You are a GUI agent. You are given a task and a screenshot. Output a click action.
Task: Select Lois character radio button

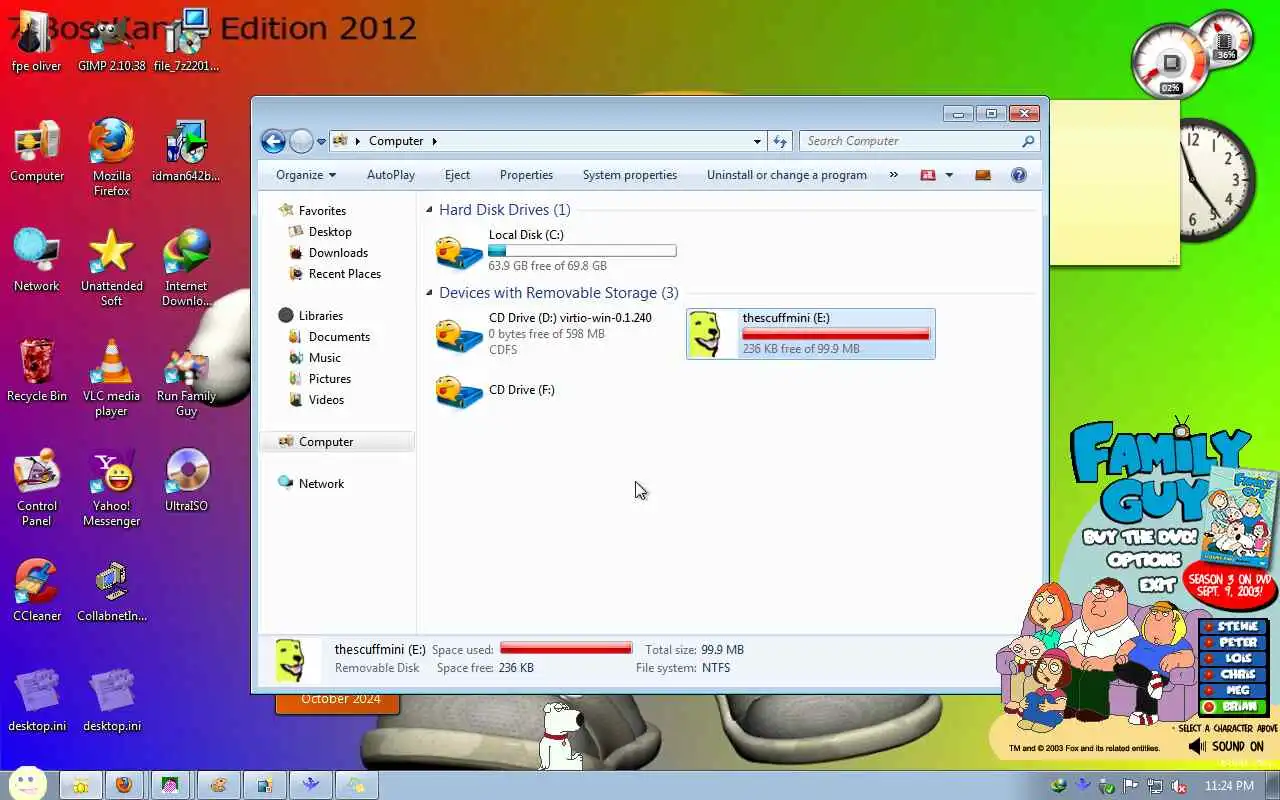(x=1208, y=659)
